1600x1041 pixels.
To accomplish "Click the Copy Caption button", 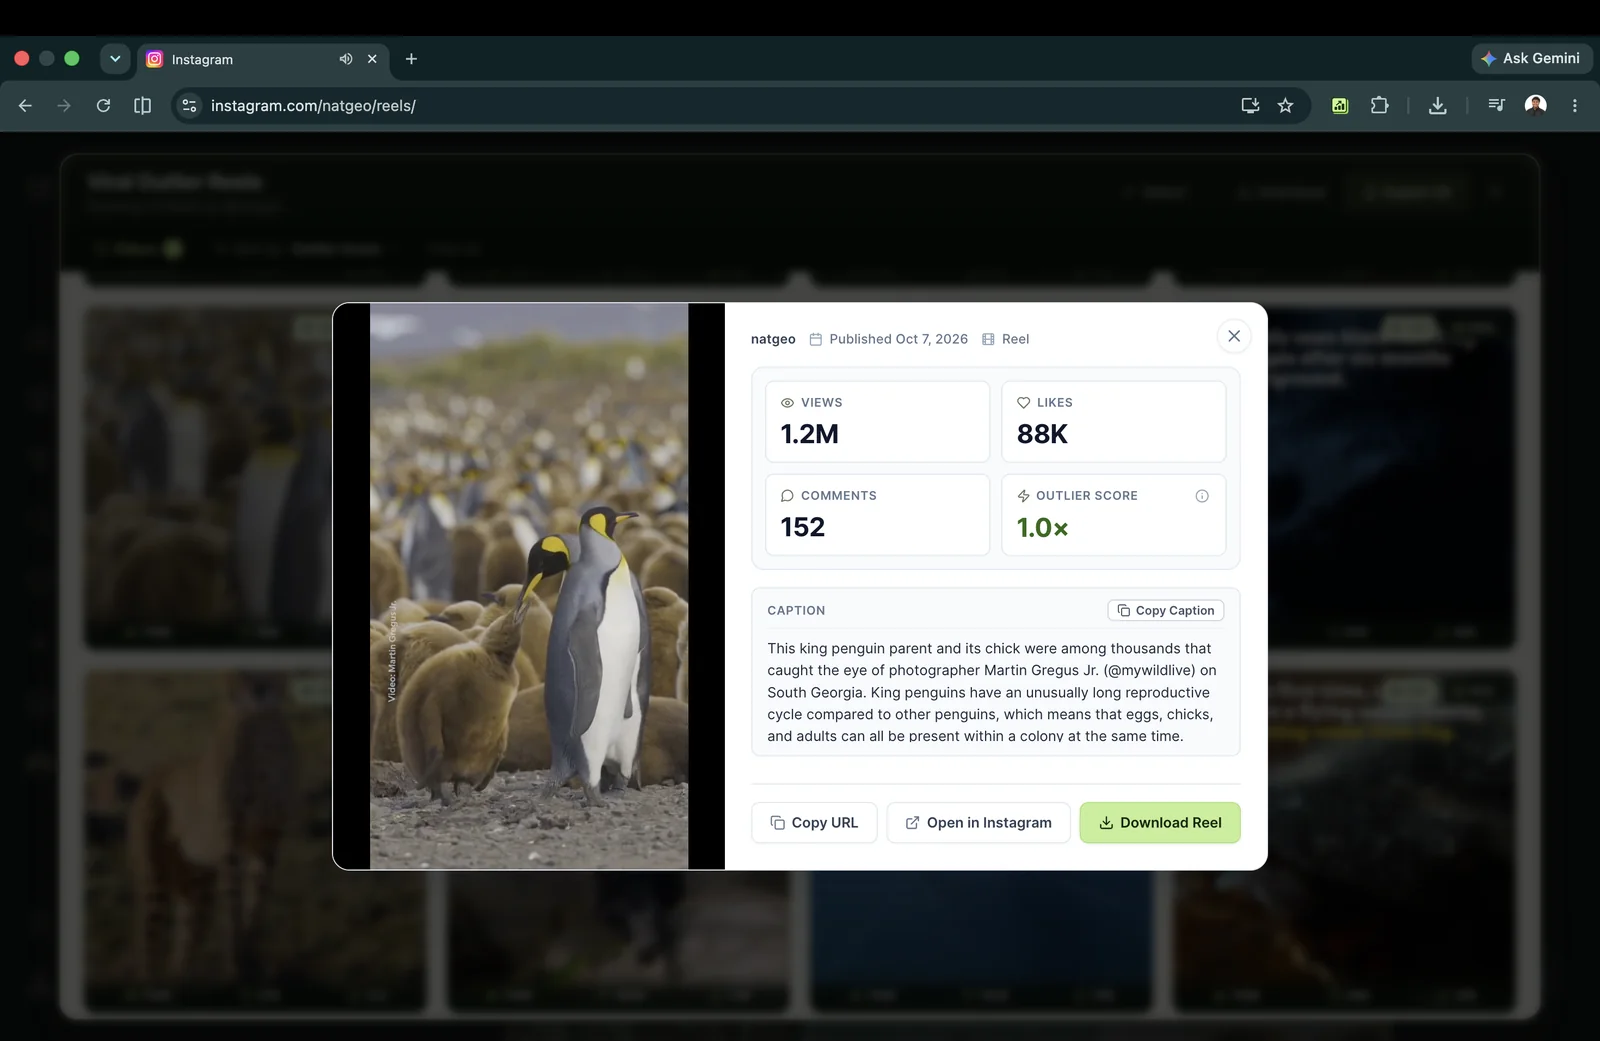I will click(x=1166, y=610).
